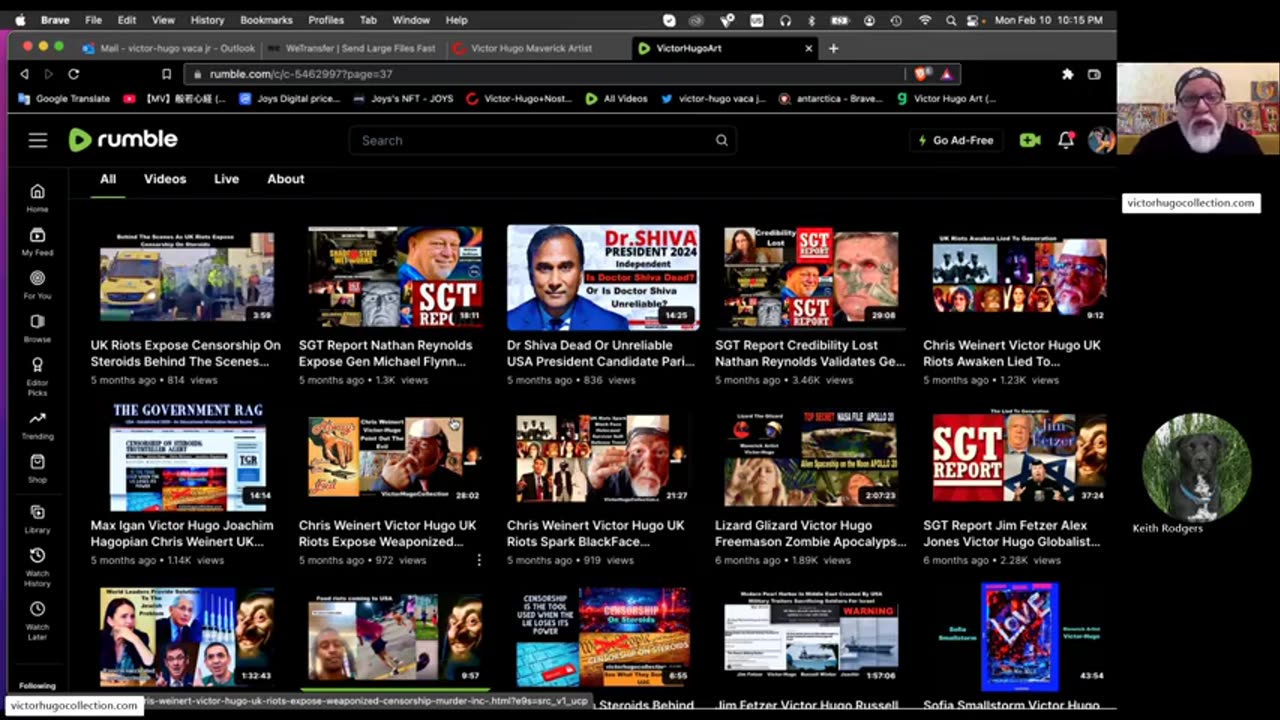Bookmark this page icon
Viewport: 1280px width, 720px height.
pyautogui.click(x=166, y=74)
